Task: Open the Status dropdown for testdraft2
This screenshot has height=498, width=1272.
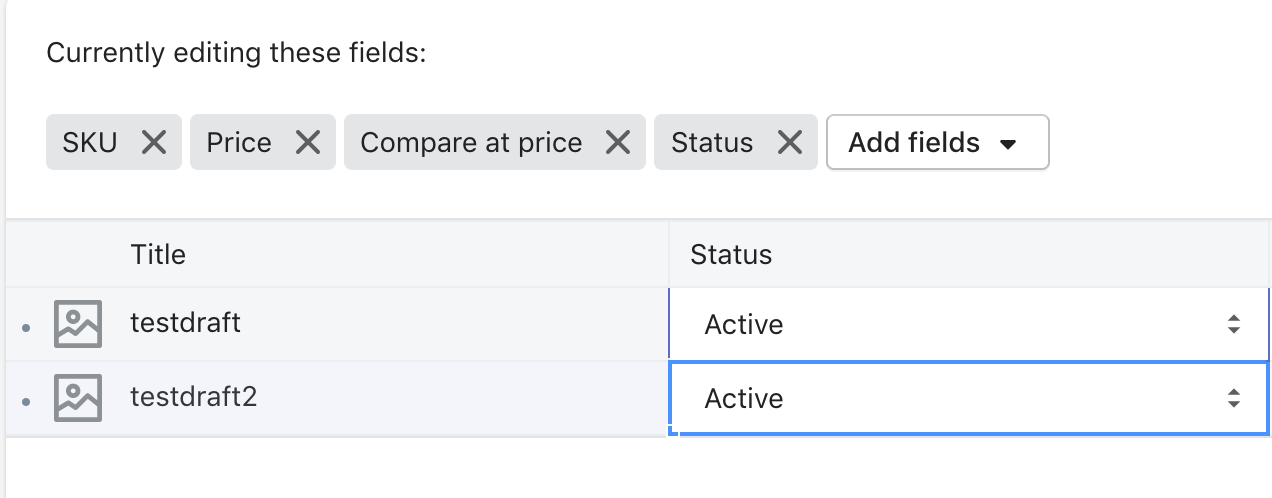Action: 967,398
